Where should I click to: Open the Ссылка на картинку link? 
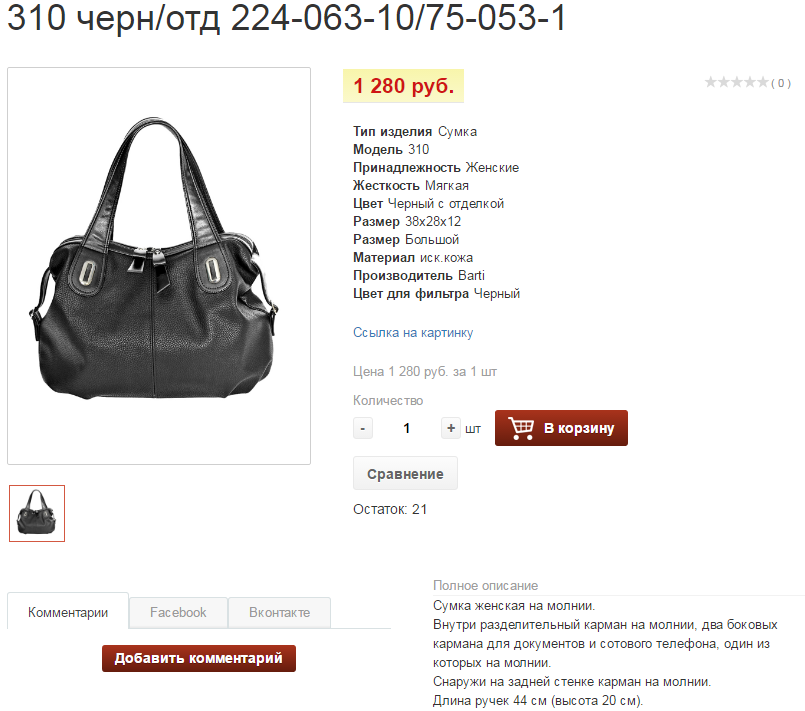pos(413,333)
